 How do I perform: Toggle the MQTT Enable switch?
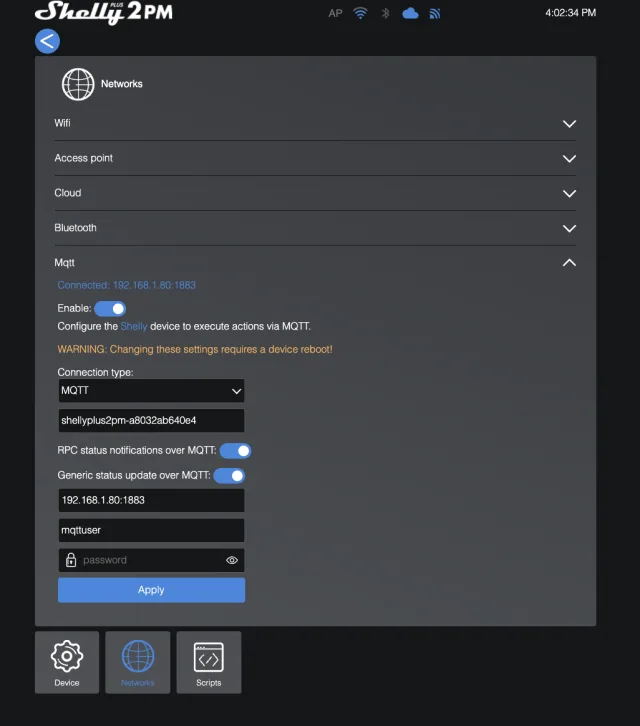[x=110, y=308]
